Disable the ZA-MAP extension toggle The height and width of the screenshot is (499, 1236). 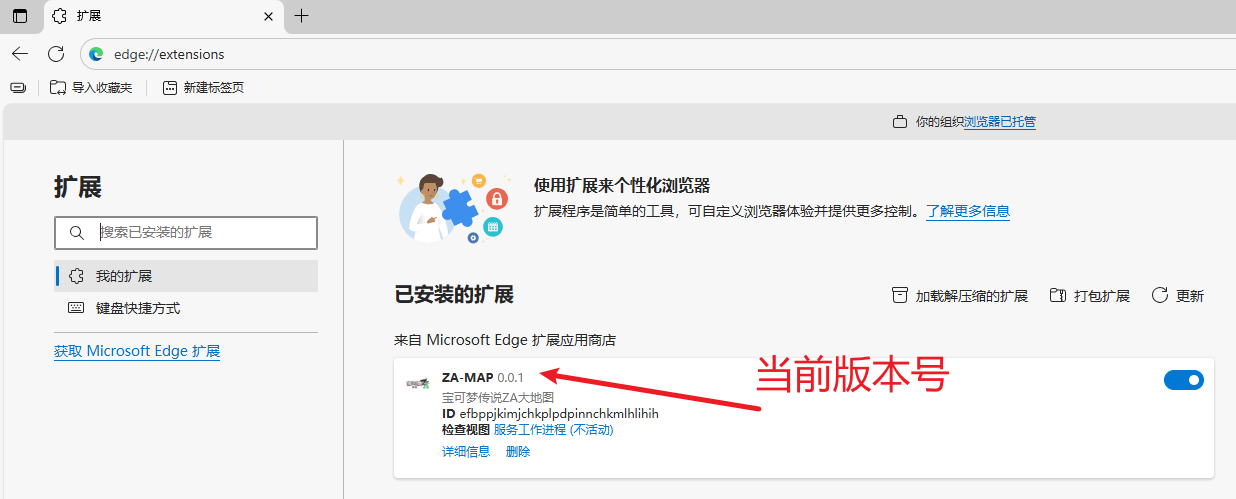point(1183,380)
